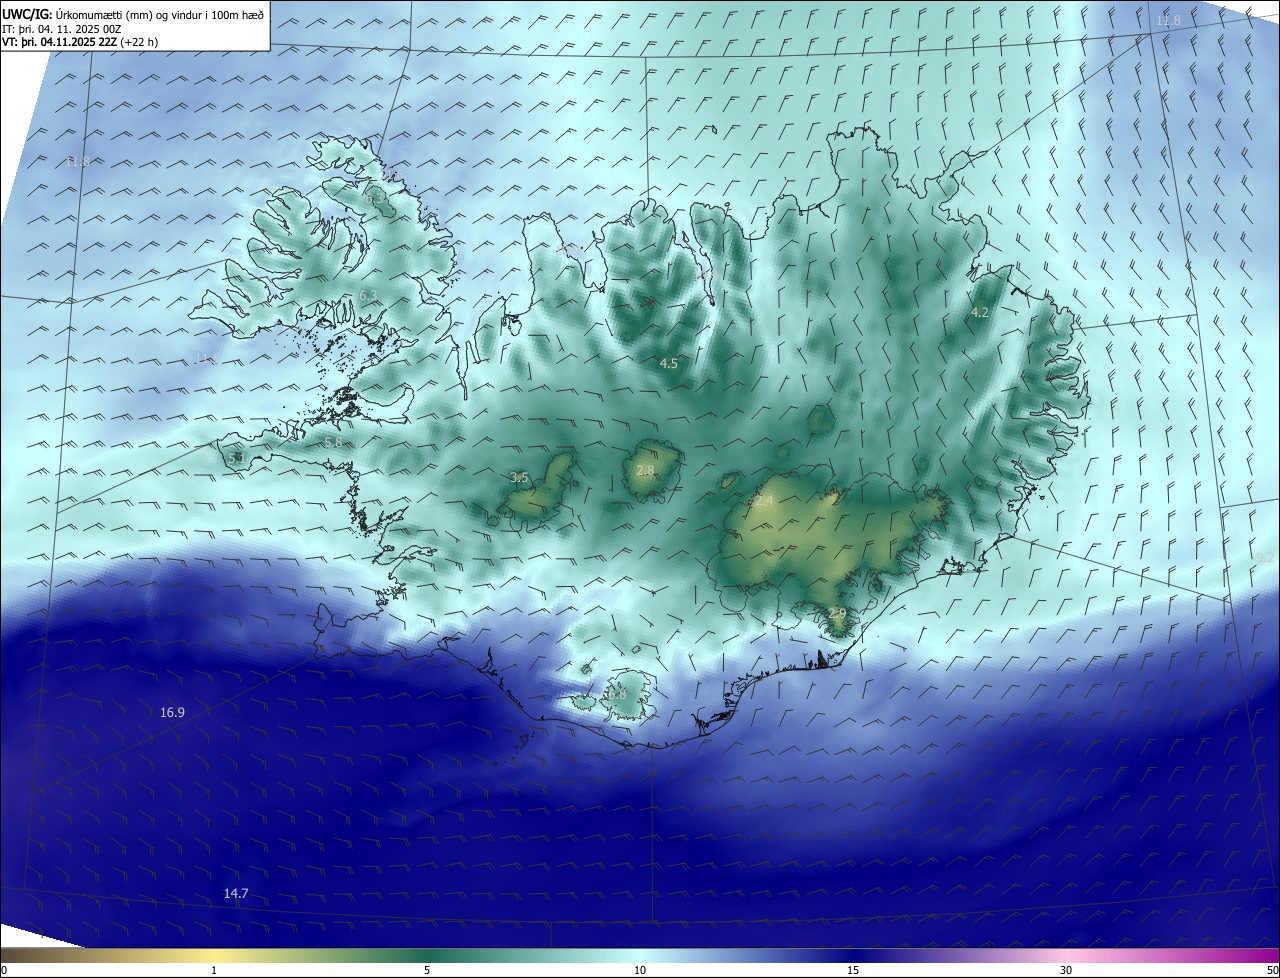The width and height of the screenshot is (1280, 978).
Task: Click the 5.8 value label
Action: click(x=333, y=443)
